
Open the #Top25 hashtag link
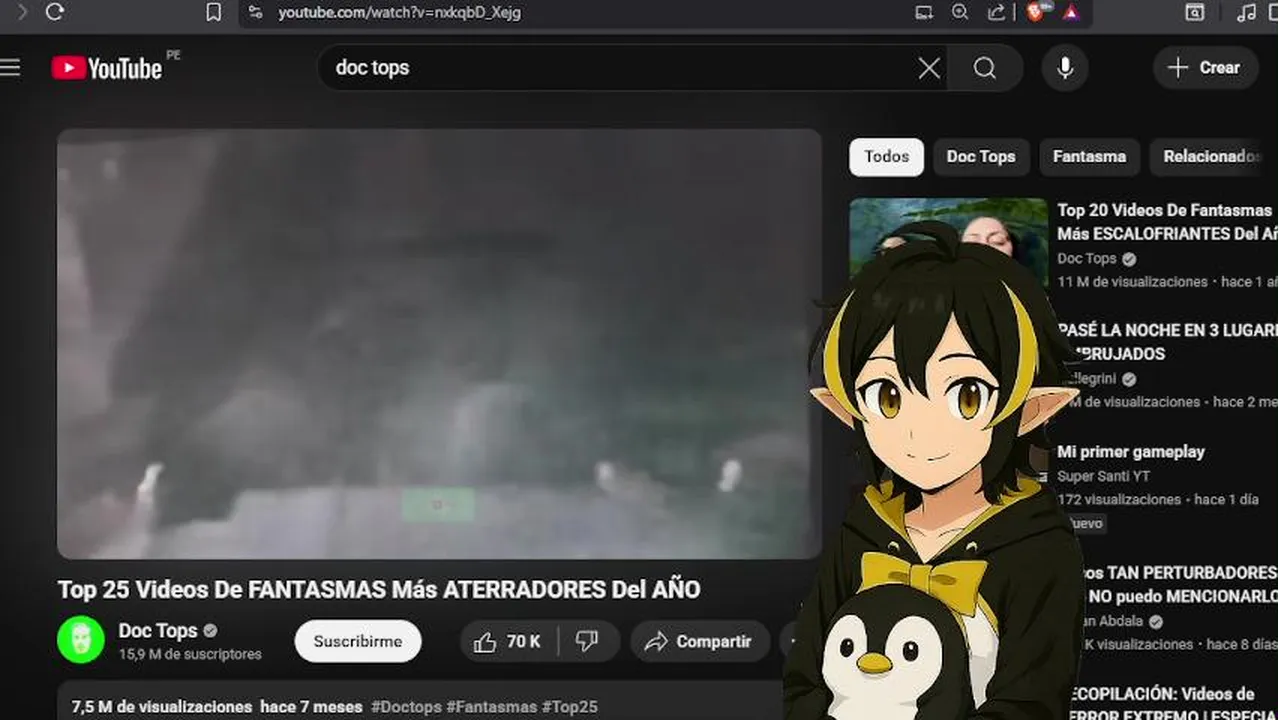click(570, 707)
